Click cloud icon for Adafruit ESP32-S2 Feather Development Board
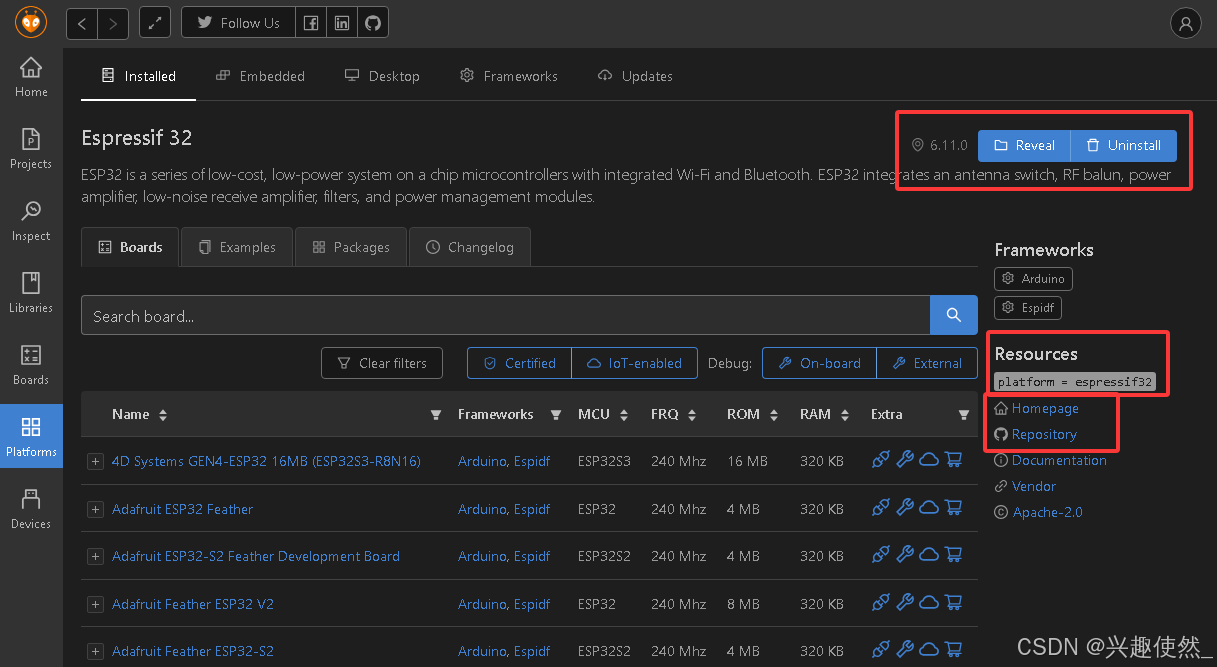Screen dimensions: 1217x667 click(x=929, y=555)
